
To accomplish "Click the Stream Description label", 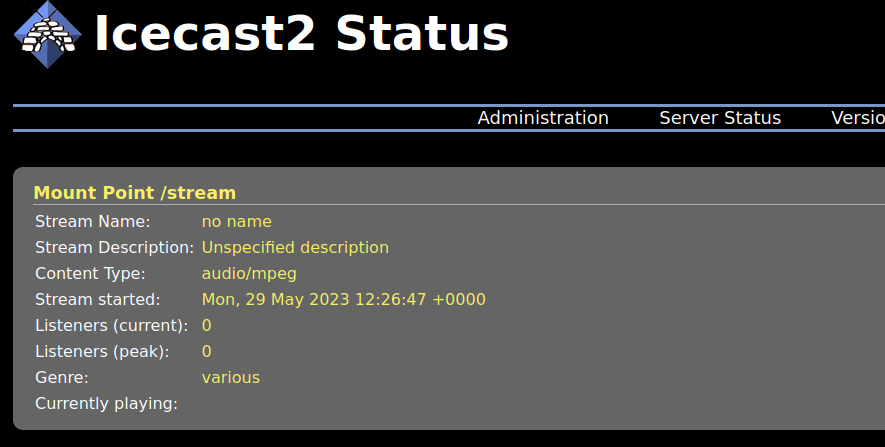I will [114, 247].
